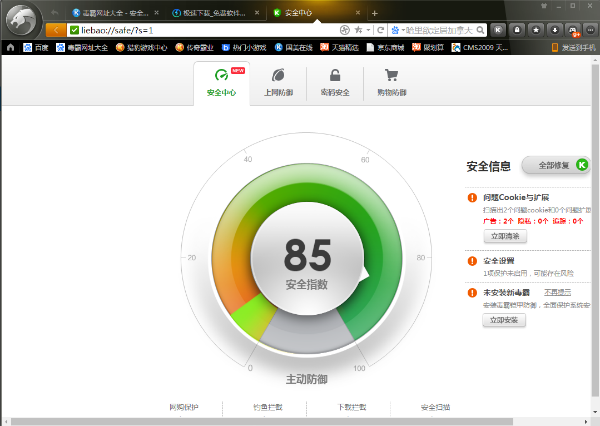Image resolution: width=600 pixels, height=426 pixels.
Task: Click the 全部修复 button
Action: click(556, 165)
